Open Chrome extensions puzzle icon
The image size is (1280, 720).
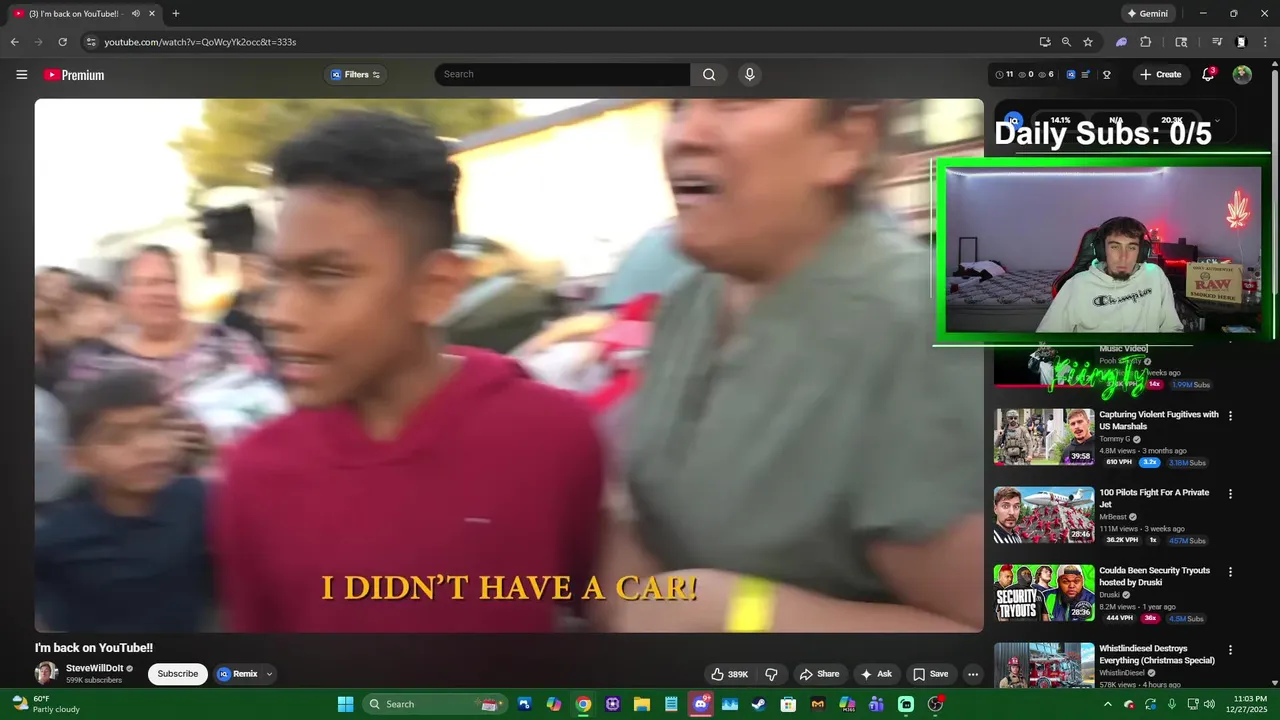(1146, 42)
